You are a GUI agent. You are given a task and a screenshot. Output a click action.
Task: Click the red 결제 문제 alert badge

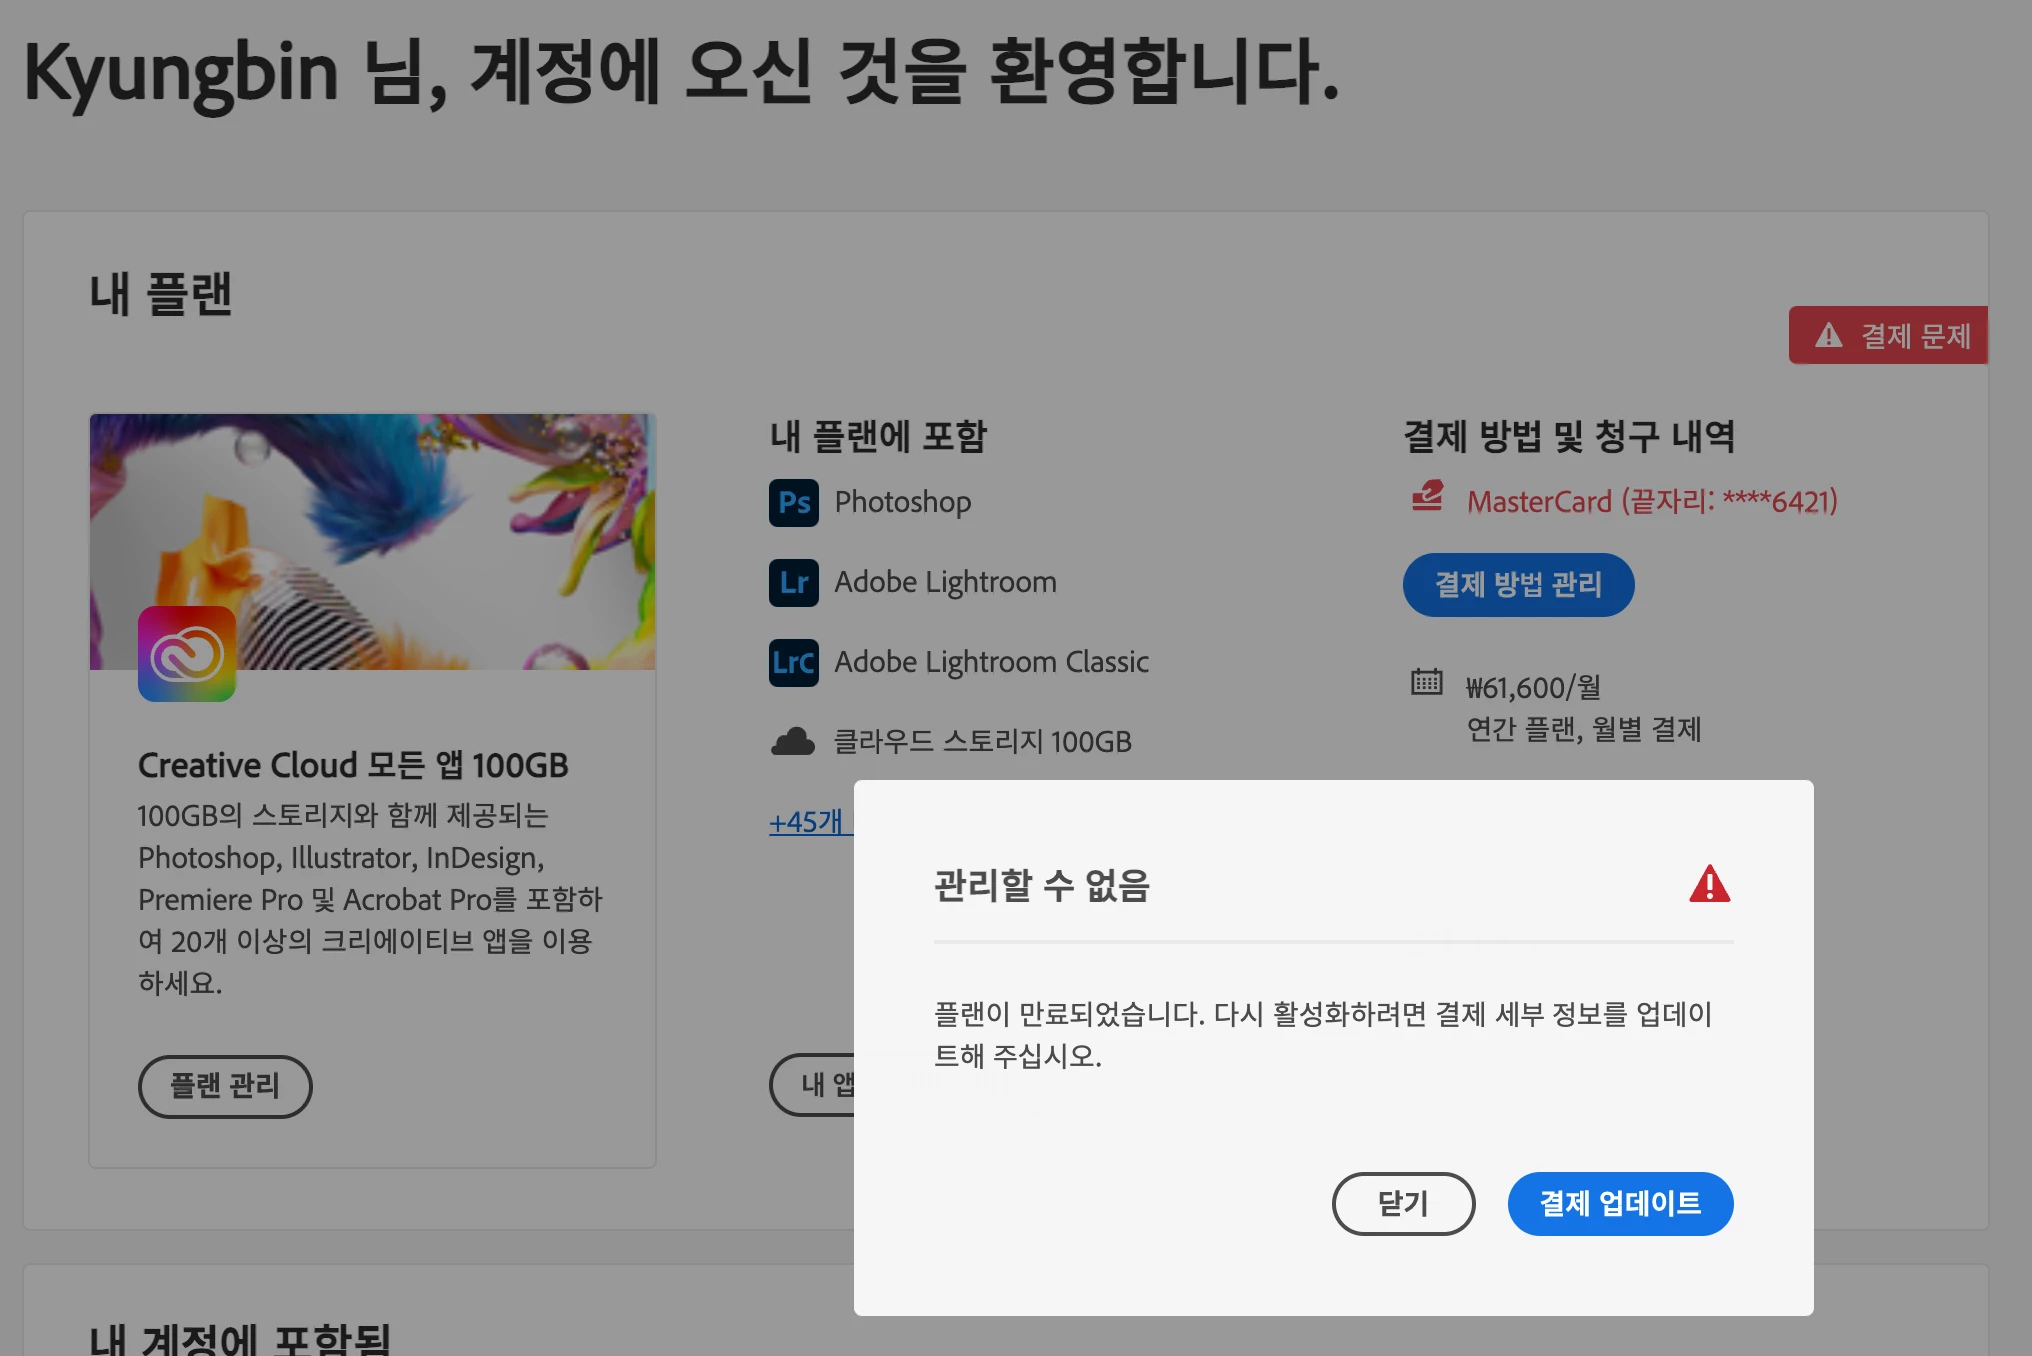click(1889, 336)
